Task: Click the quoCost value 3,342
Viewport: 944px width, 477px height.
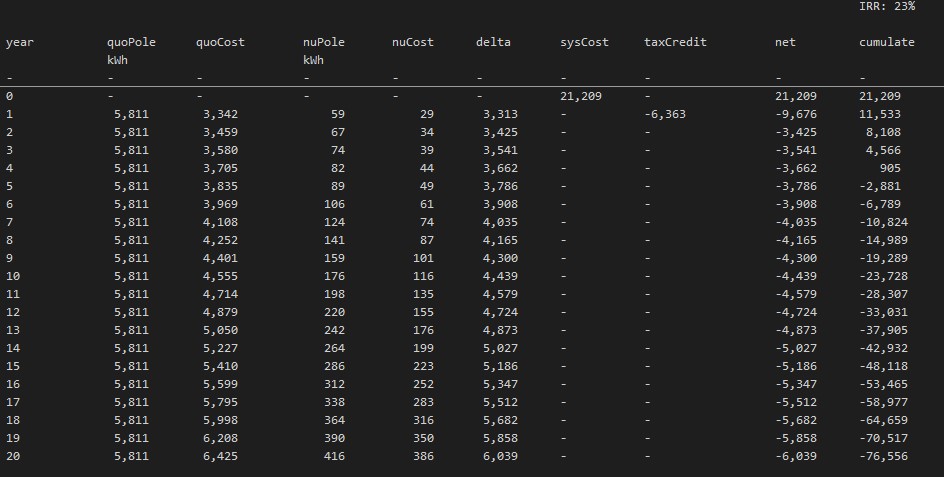Action: click(x=219, y=114)
